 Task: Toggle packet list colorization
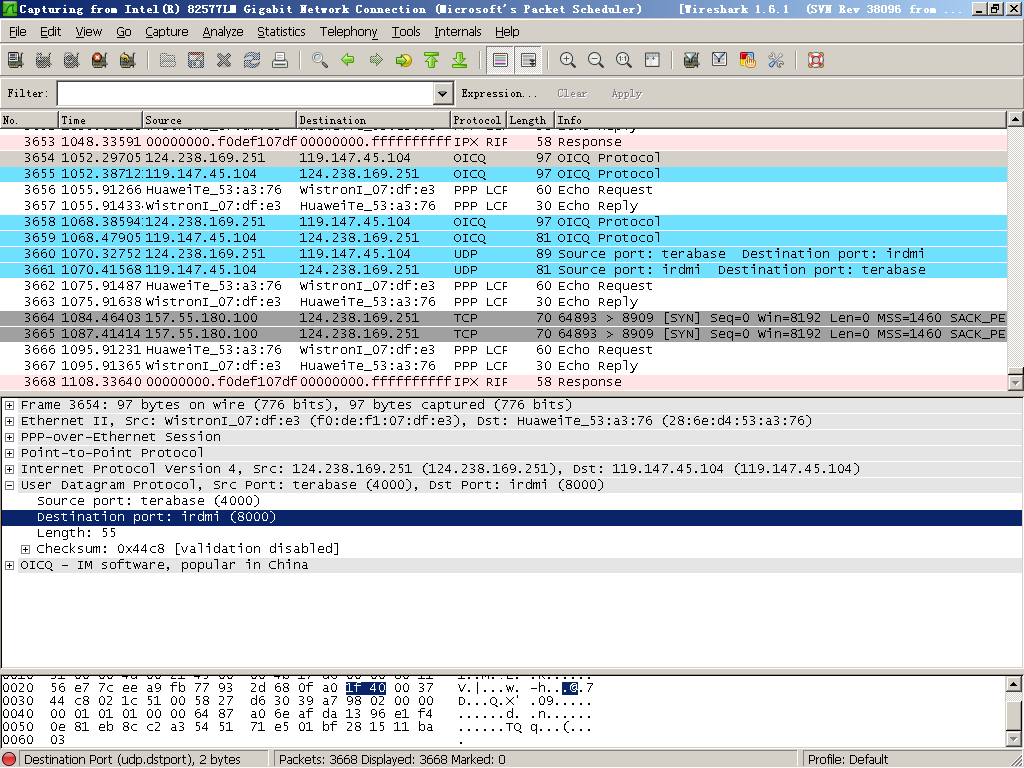point(500,61)
